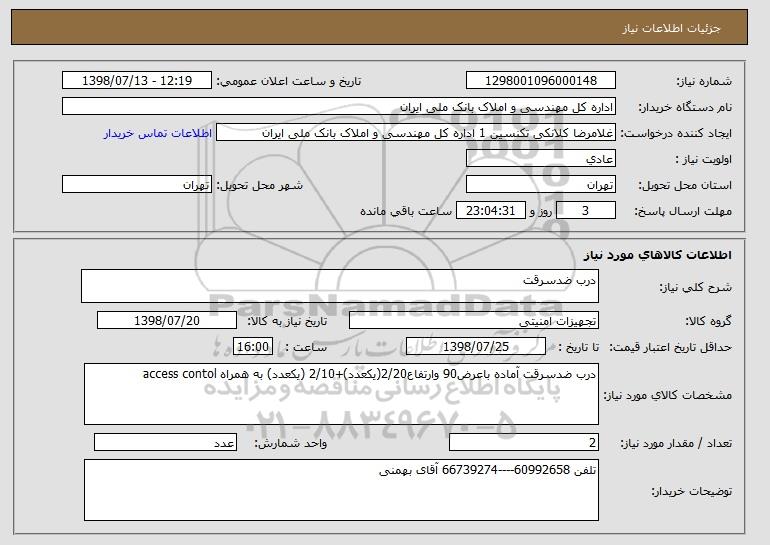Click the جزئیات اطلاعات نیاز header title

pyautogui.click(x=671, y=28)
